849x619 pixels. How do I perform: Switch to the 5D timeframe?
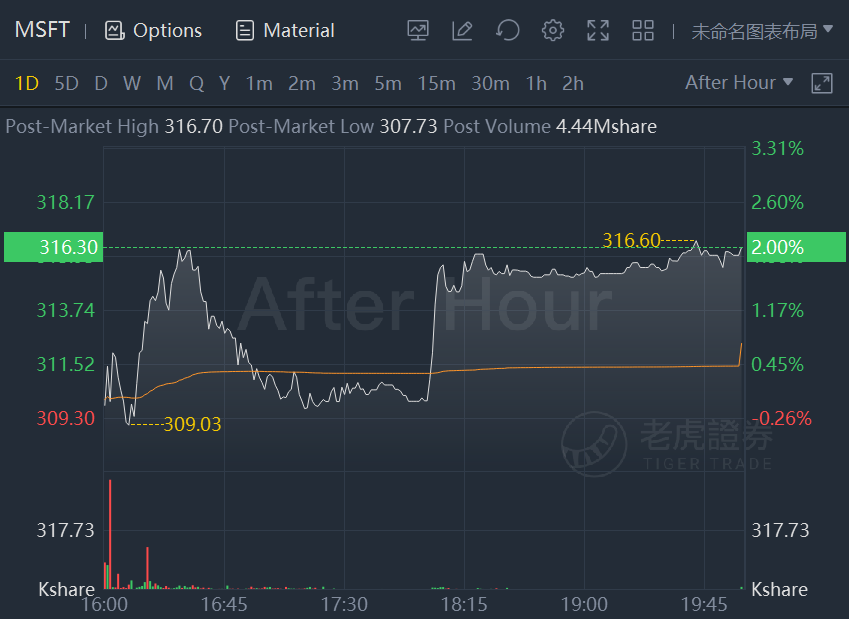point(67,83)
